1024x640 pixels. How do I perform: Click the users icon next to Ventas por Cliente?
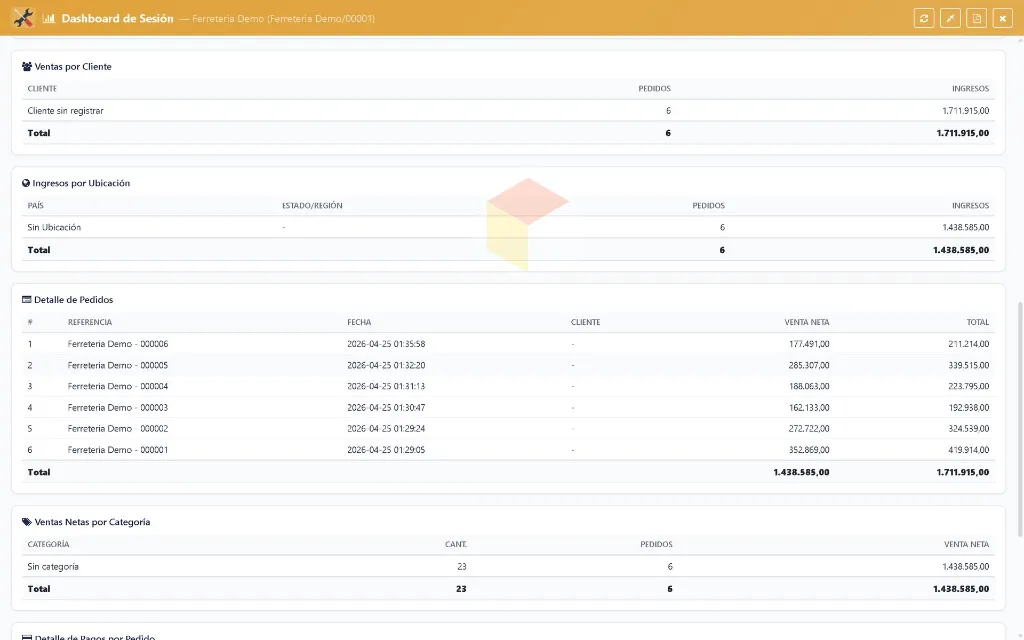(x=27, y=67)
